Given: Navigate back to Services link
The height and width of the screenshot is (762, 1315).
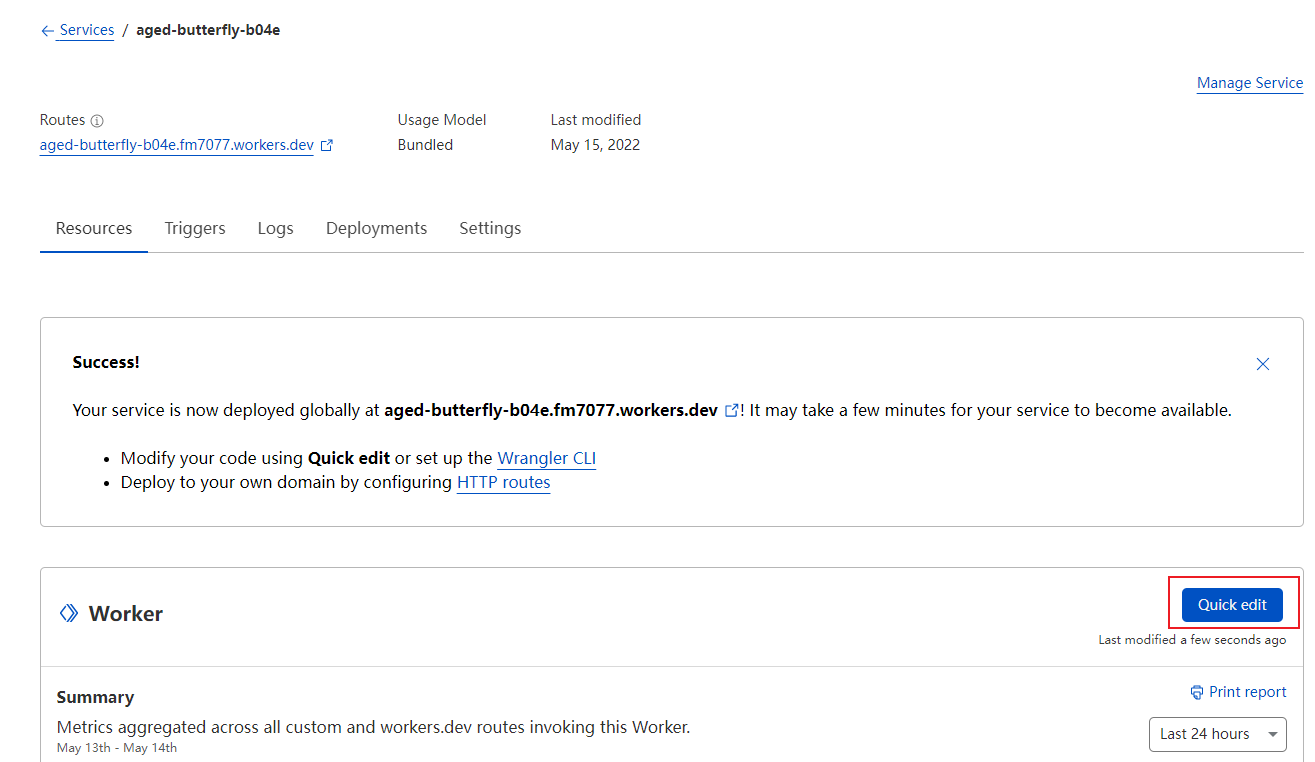Looking at the screenshot, I should pos(87,30).
